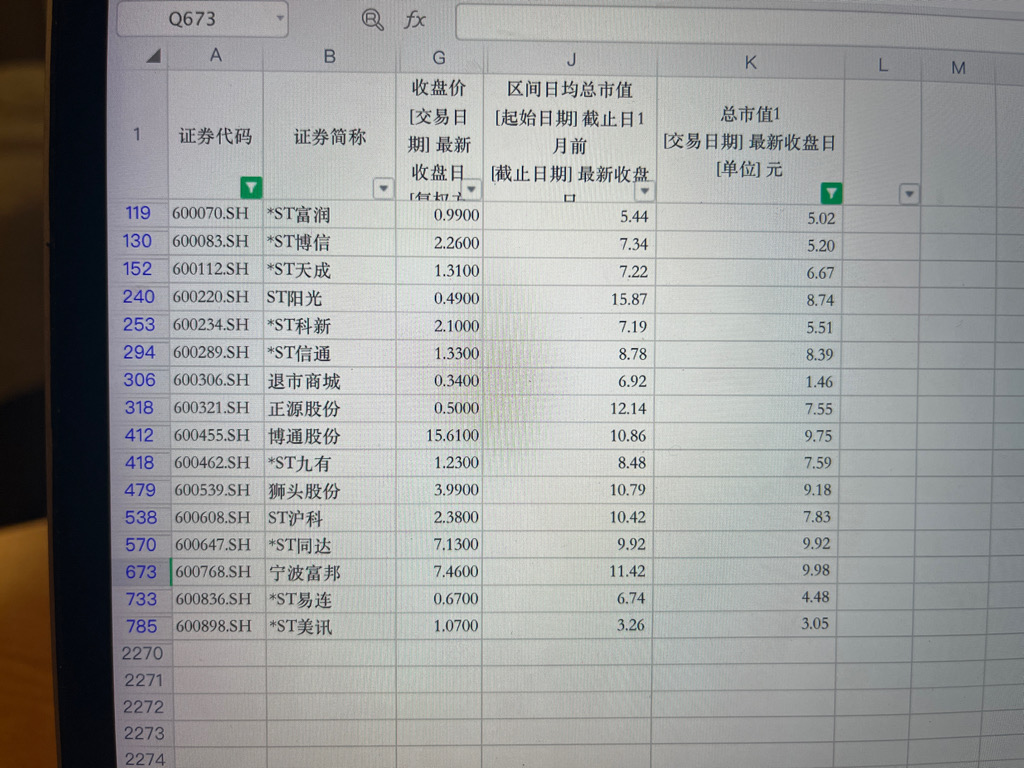Click the fx insert function icon
The image size is (1024, 768).
(x=415, y=20)
